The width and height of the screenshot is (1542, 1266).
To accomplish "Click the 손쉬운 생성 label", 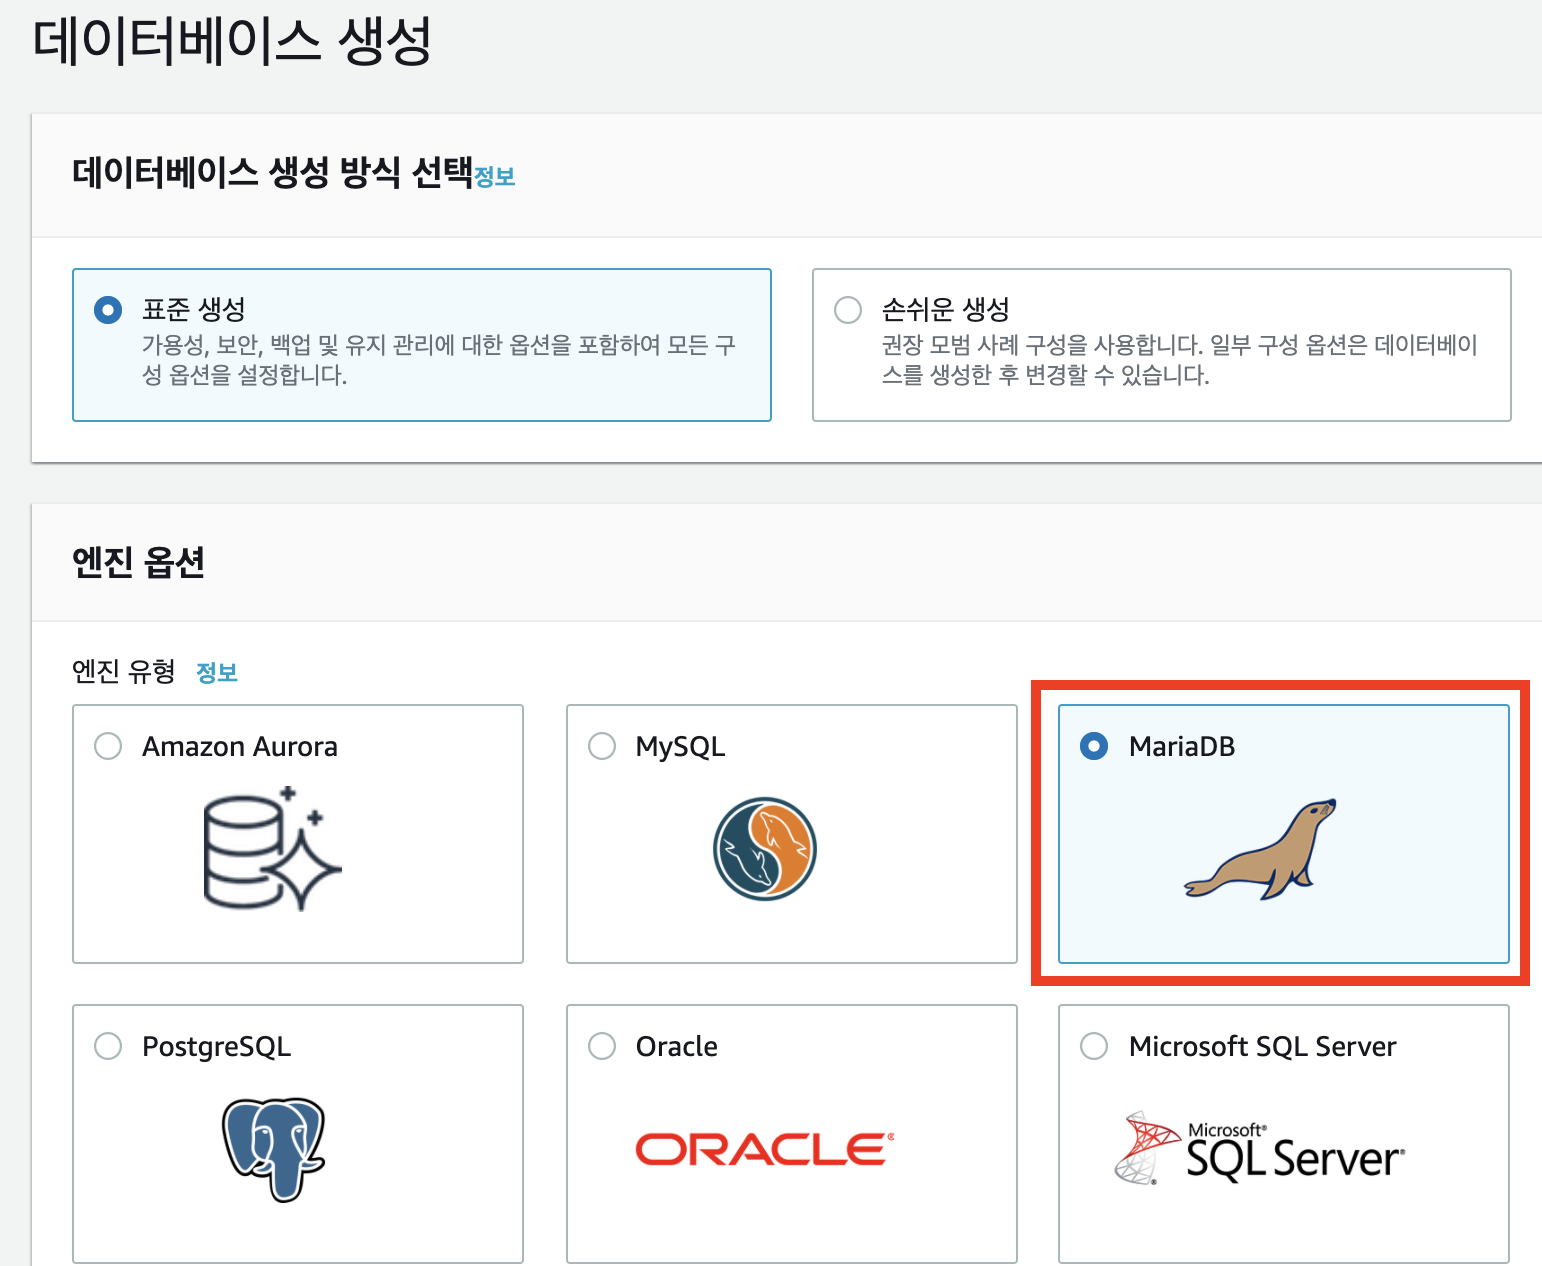I will tap(946, 309).
